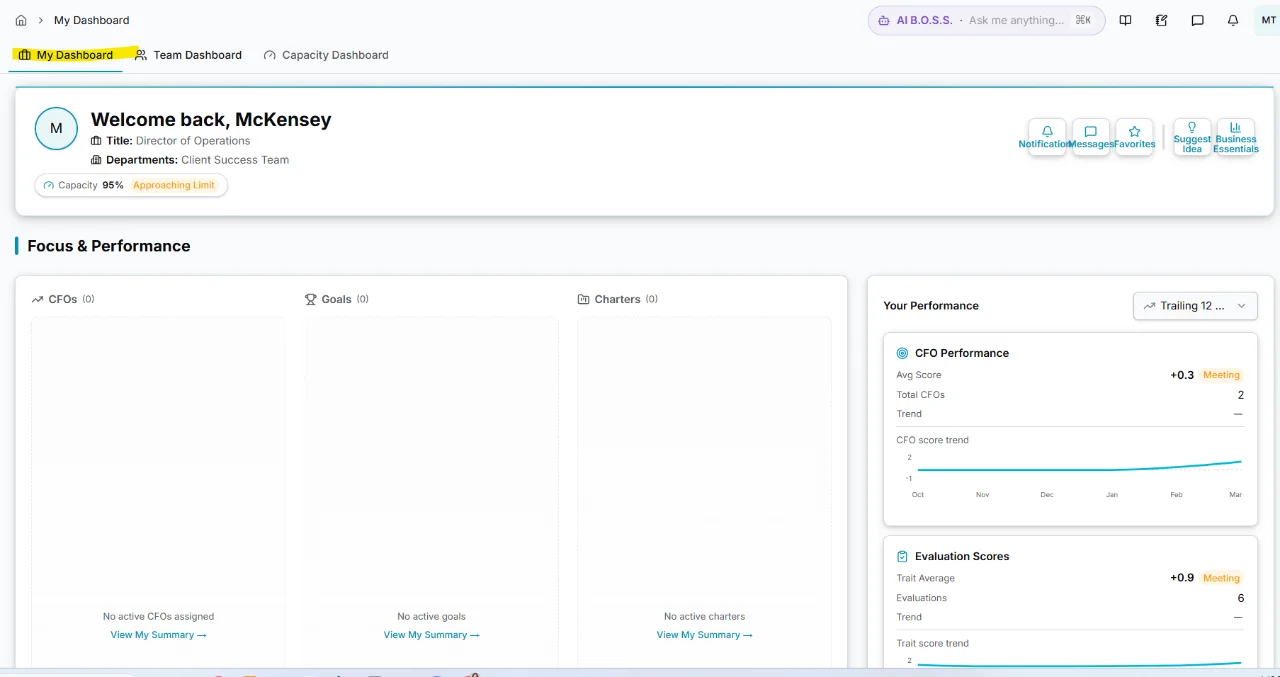Open Messages quick action tile
The image size is (1280, 677).
(1091, 137)
